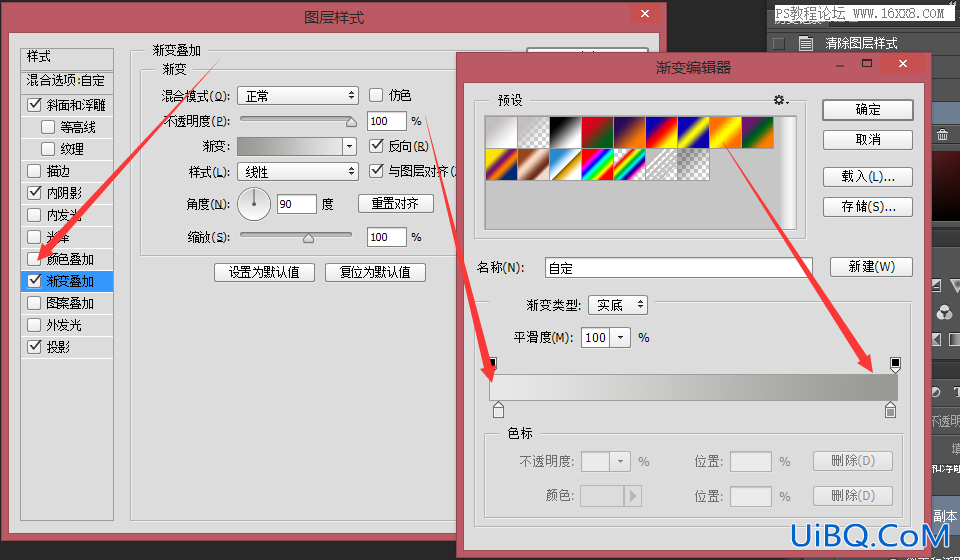
Task: Enable the 外发光 checkbox
Action: pyautogui.click(x=34, y=325)
